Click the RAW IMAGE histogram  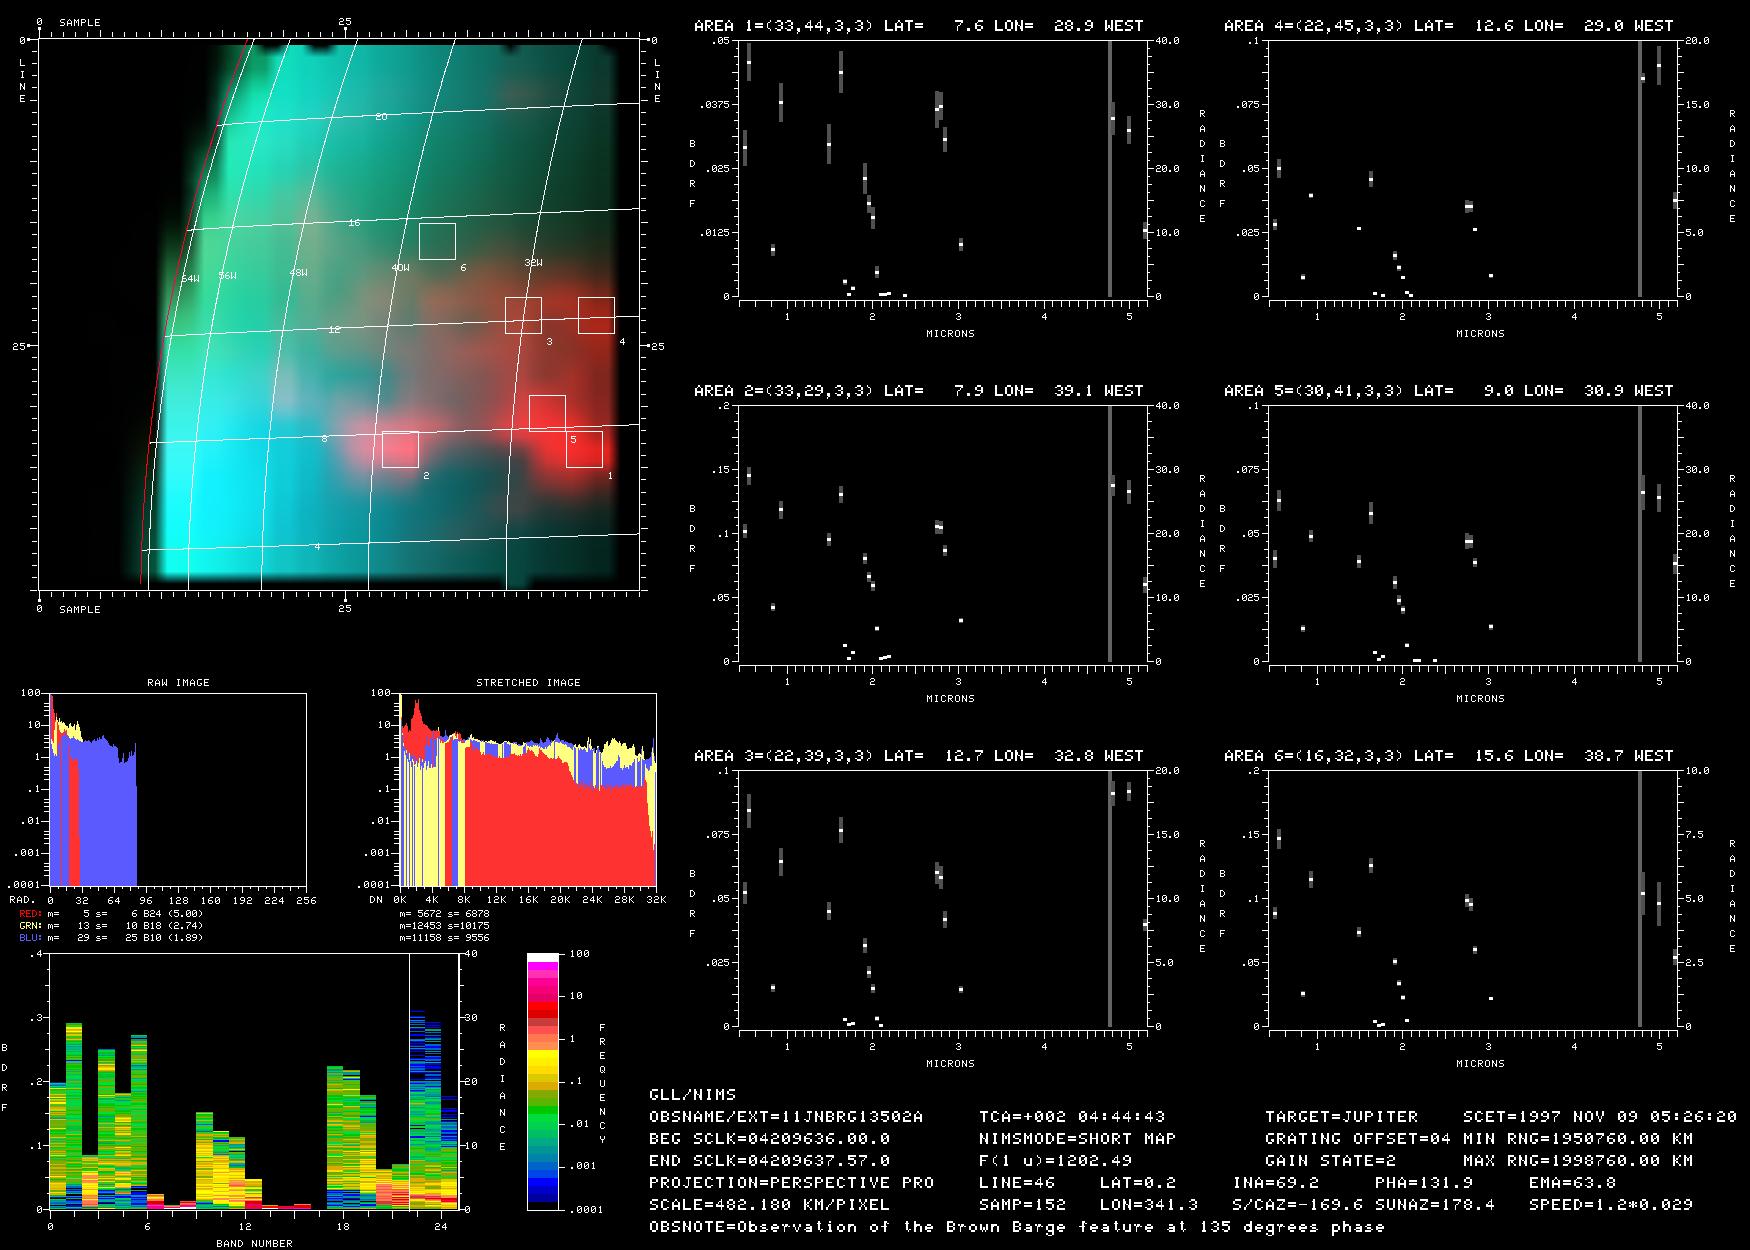tap(178, 789)
